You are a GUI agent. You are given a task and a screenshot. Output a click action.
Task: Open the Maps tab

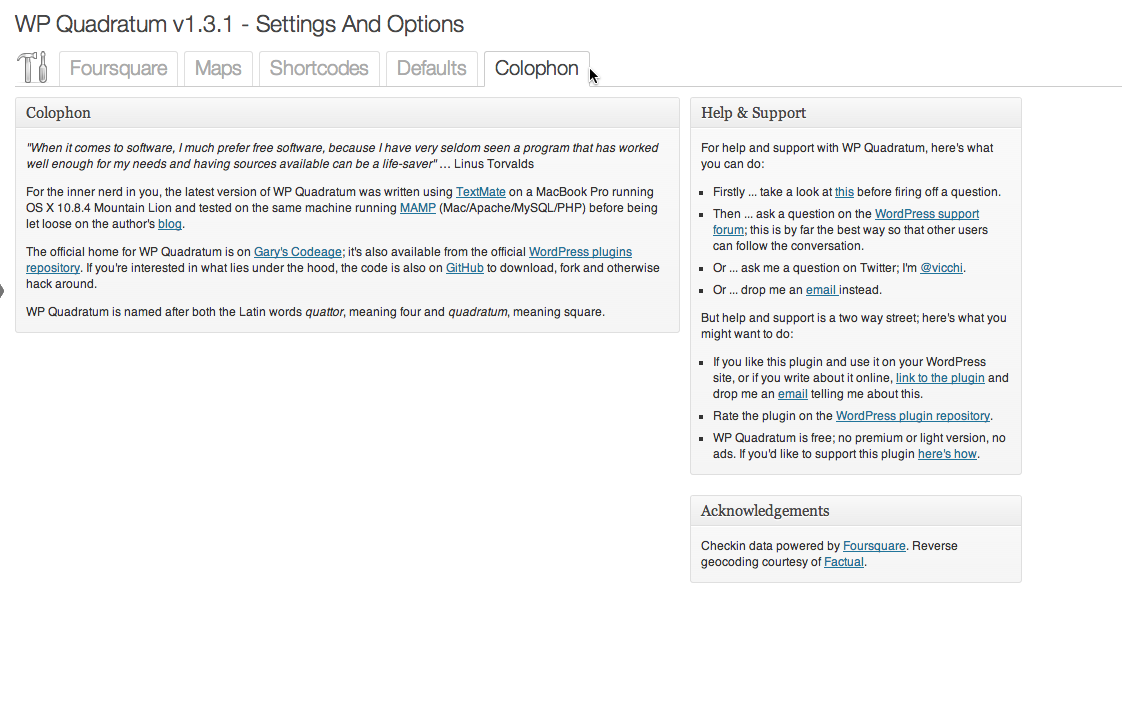point(218,69)
